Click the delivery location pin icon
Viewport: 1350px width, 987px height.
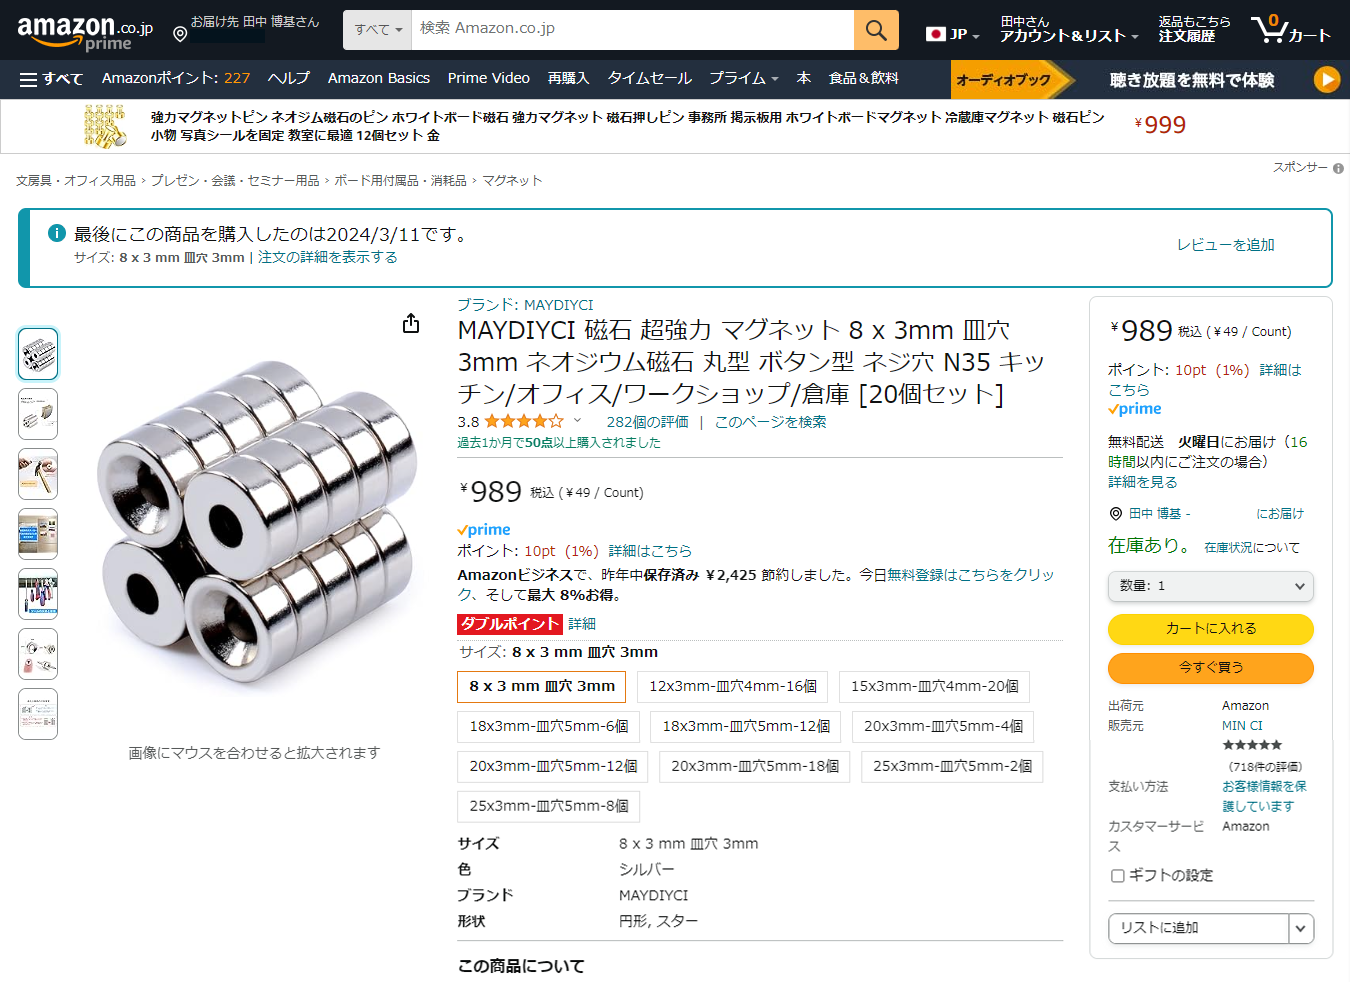click(180, 35)
